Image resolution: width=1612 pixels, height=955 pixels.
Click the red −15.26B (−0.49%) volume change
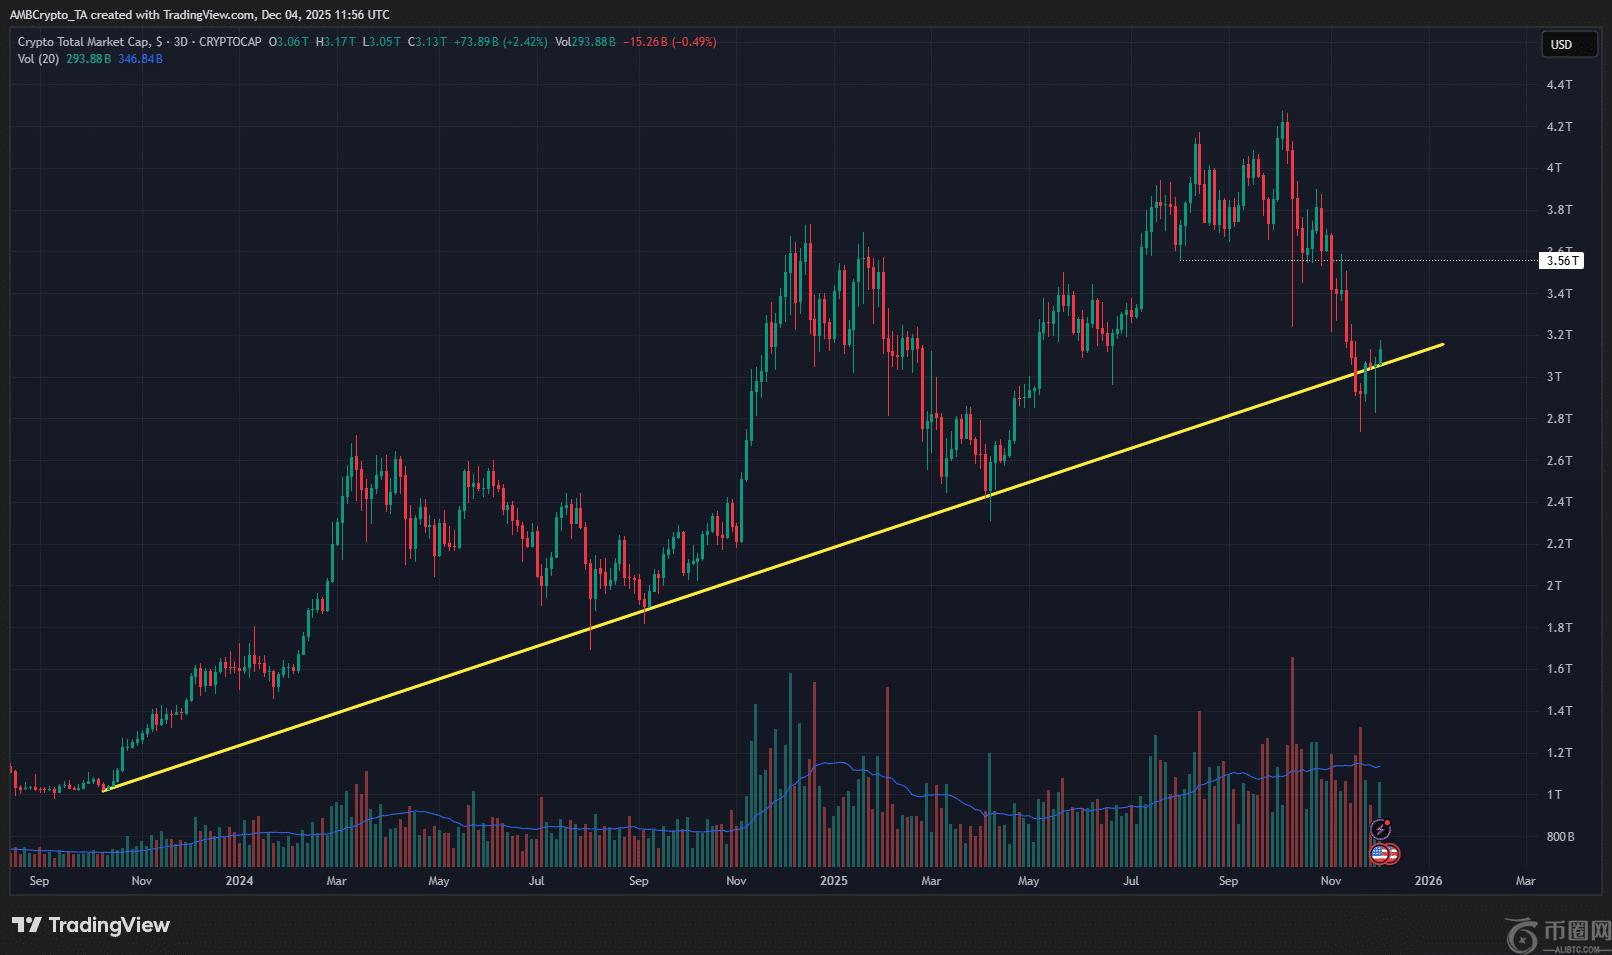coord(669,42)
